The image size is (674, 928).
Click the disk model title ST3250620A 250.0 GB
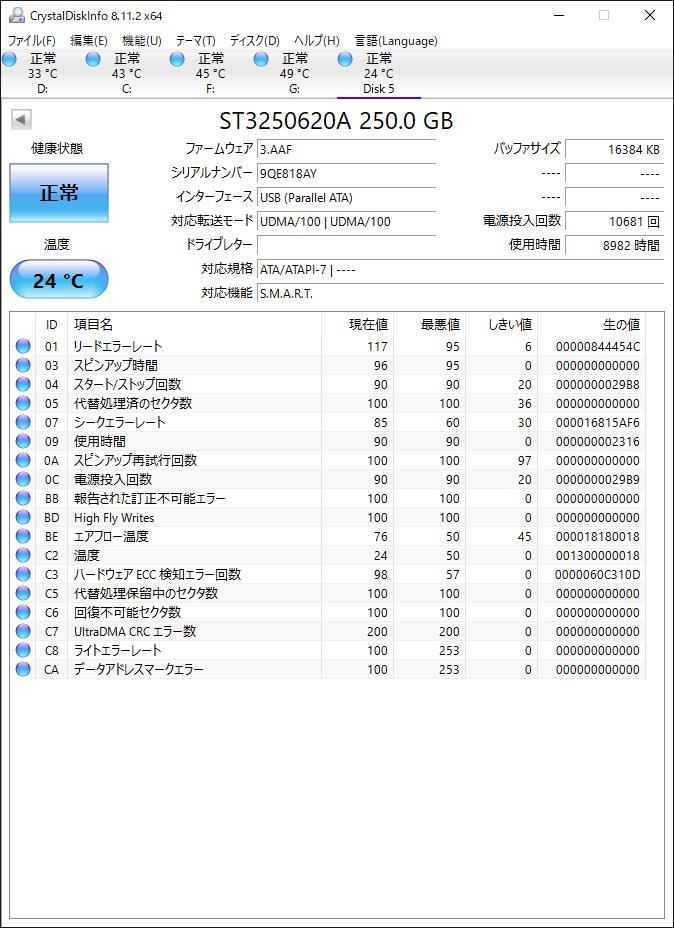click(x=336, y=121)
